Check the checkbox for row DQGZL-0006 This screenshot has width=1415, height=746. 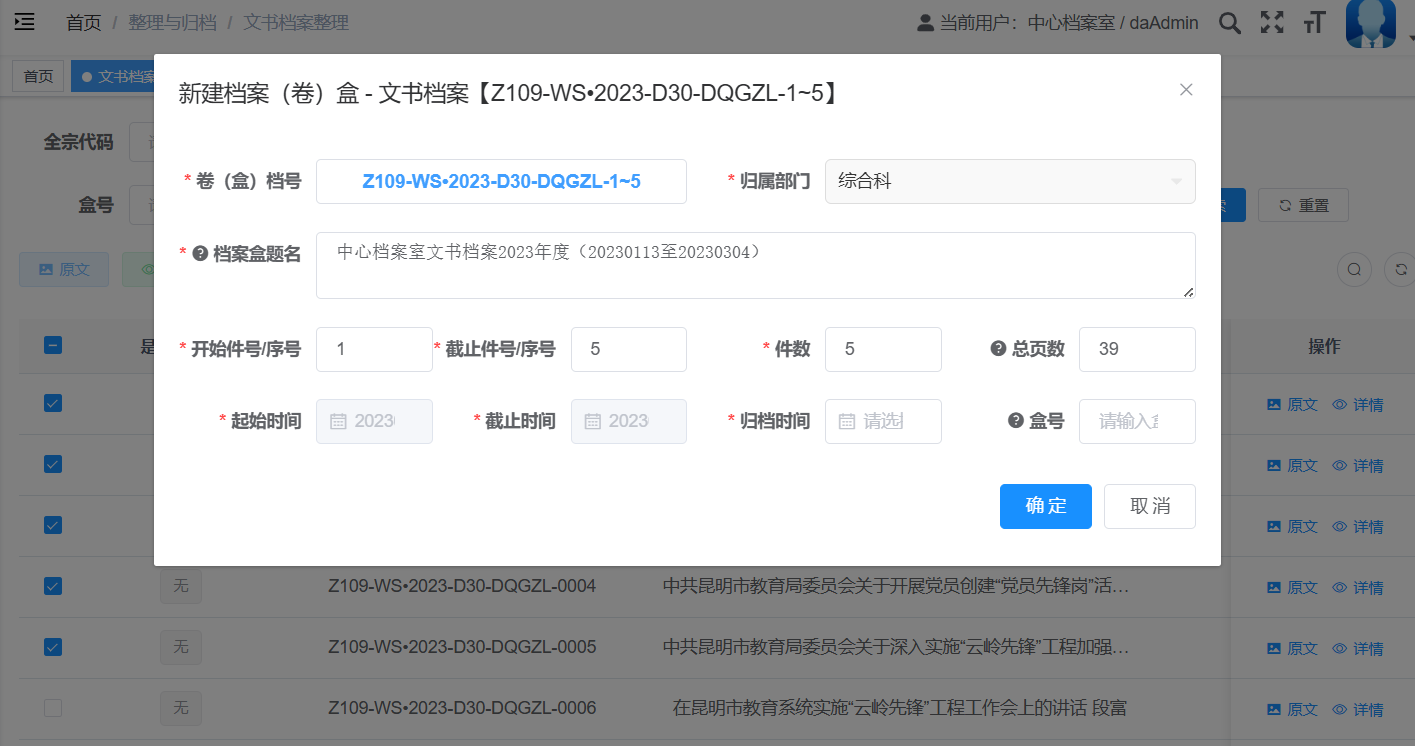pos(53,708)
